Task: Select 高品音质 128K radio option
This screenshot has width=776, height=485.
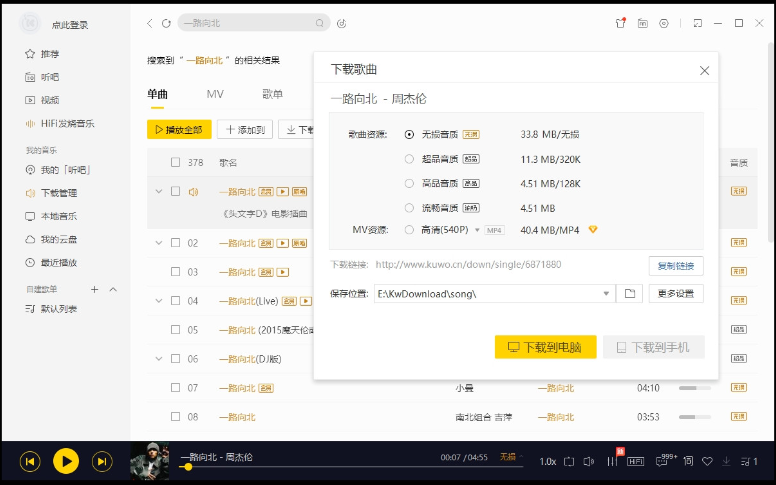Action: (x=409, y=183)
